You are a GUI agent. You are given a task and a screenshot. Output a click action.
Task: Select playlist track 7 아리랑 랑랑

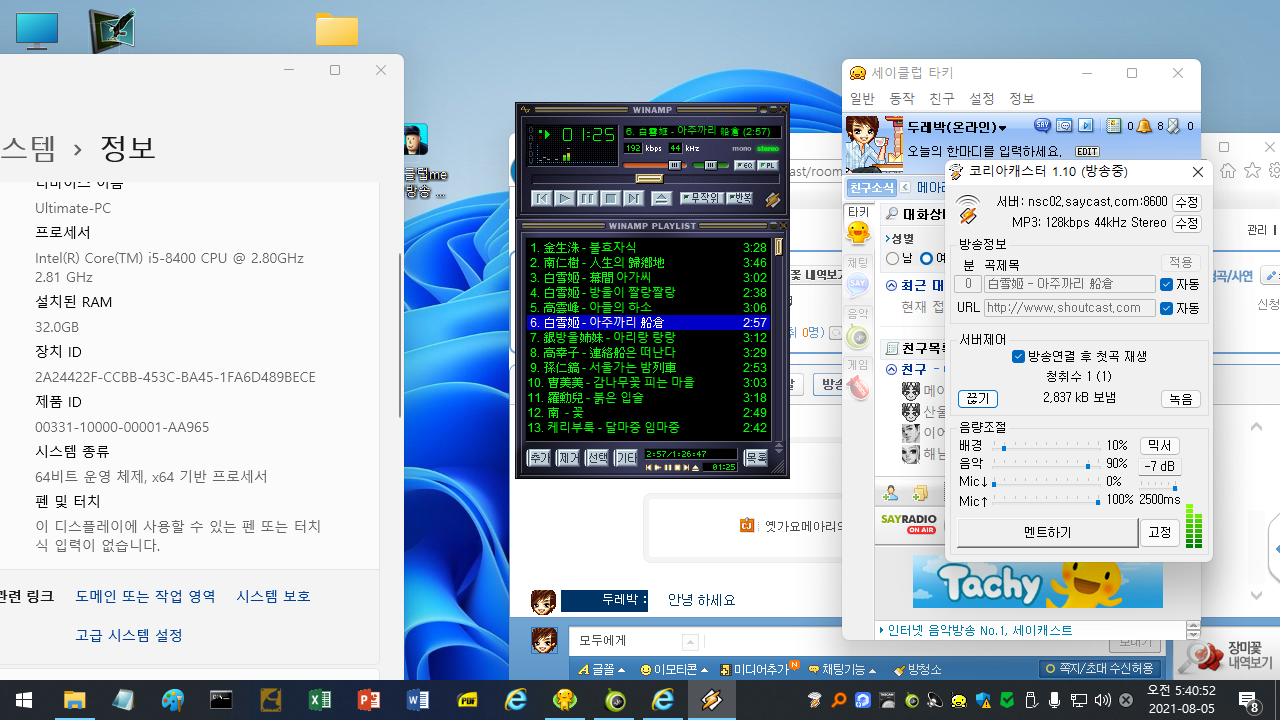point(649,337)
